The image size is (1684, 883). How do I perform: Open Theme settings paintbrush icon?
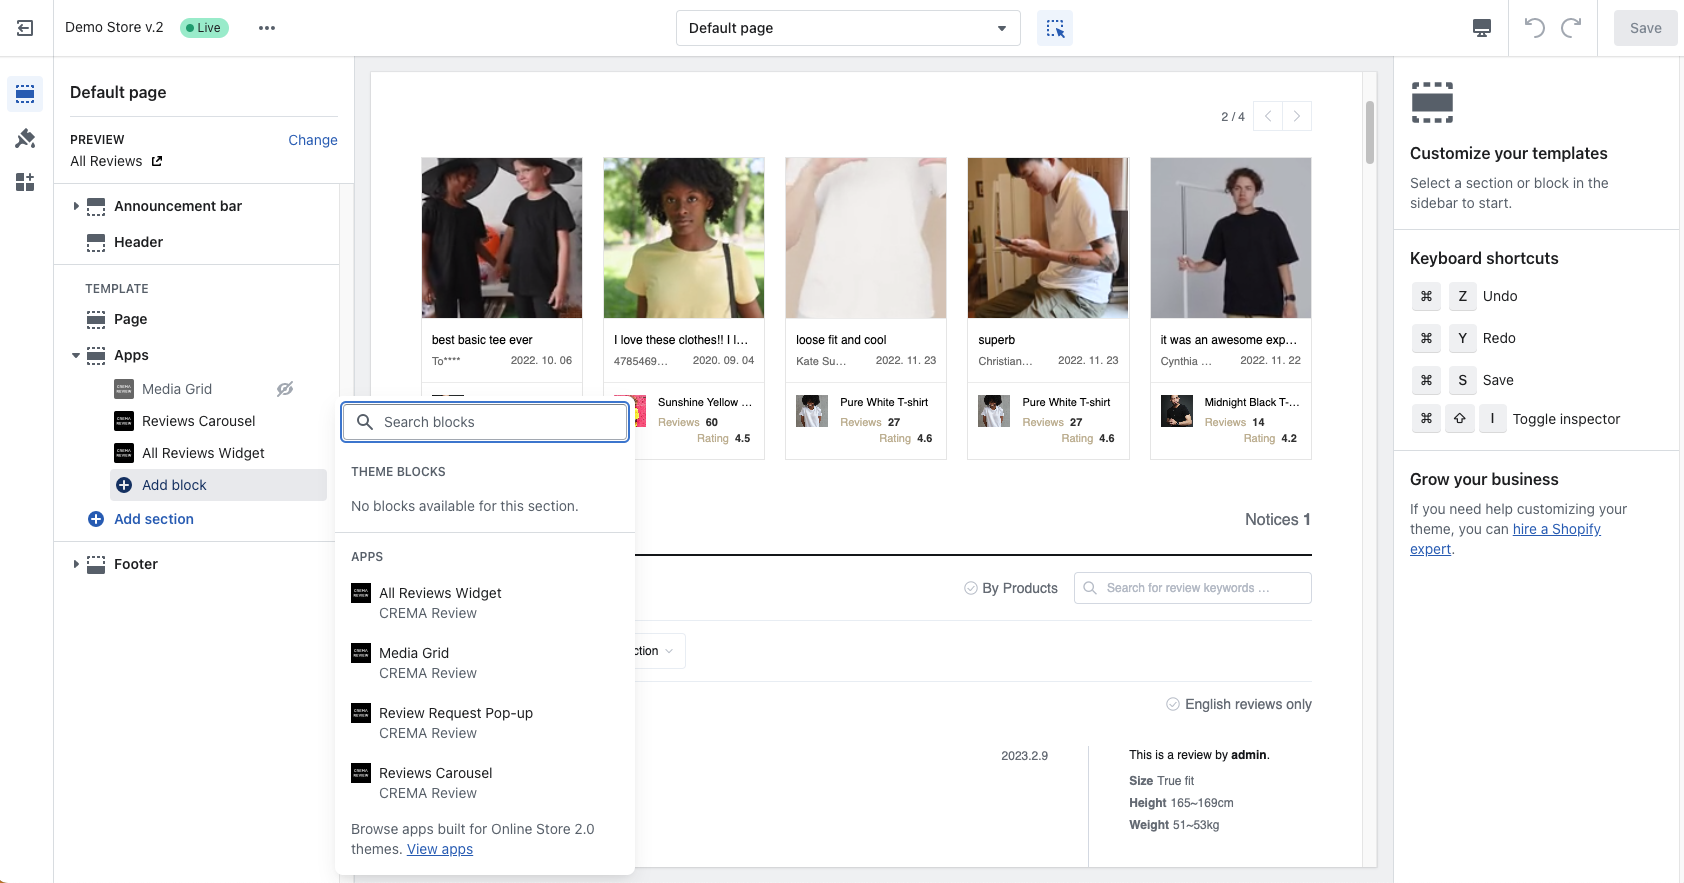point(25,138)
